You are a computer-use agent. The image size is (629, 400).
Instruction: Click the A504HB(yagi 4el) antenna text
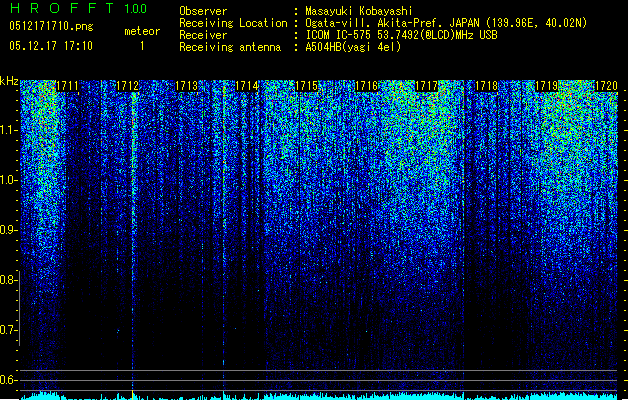[x=353, y=47]
